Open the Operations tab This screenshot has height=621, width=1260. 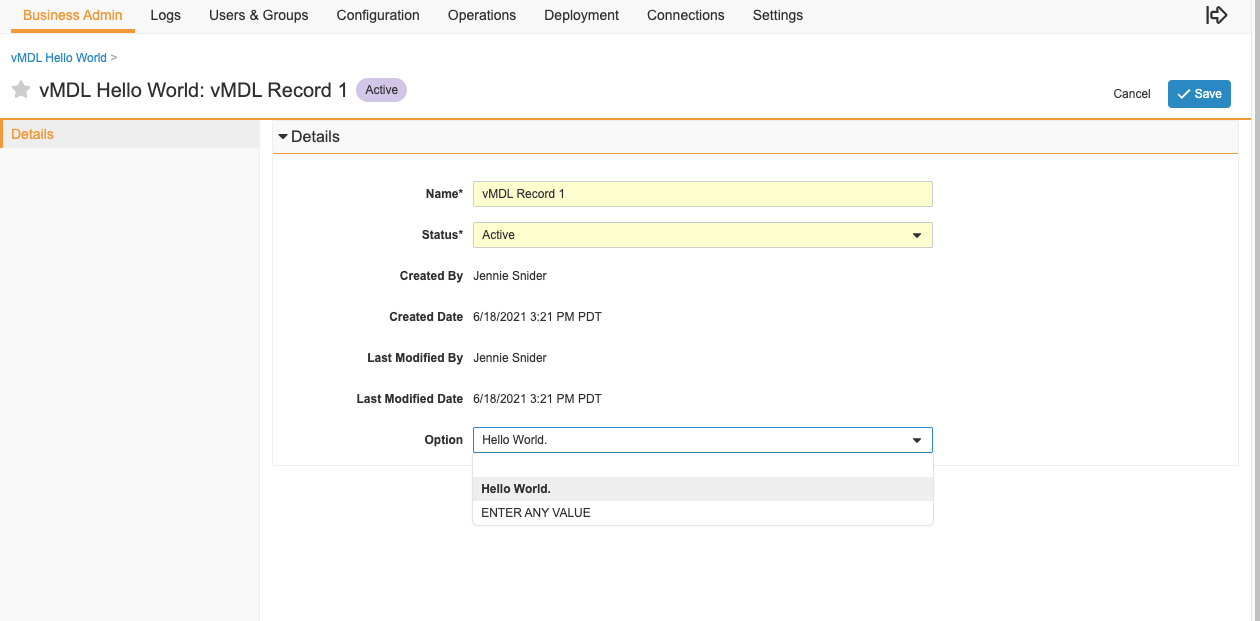pos(482,15)
